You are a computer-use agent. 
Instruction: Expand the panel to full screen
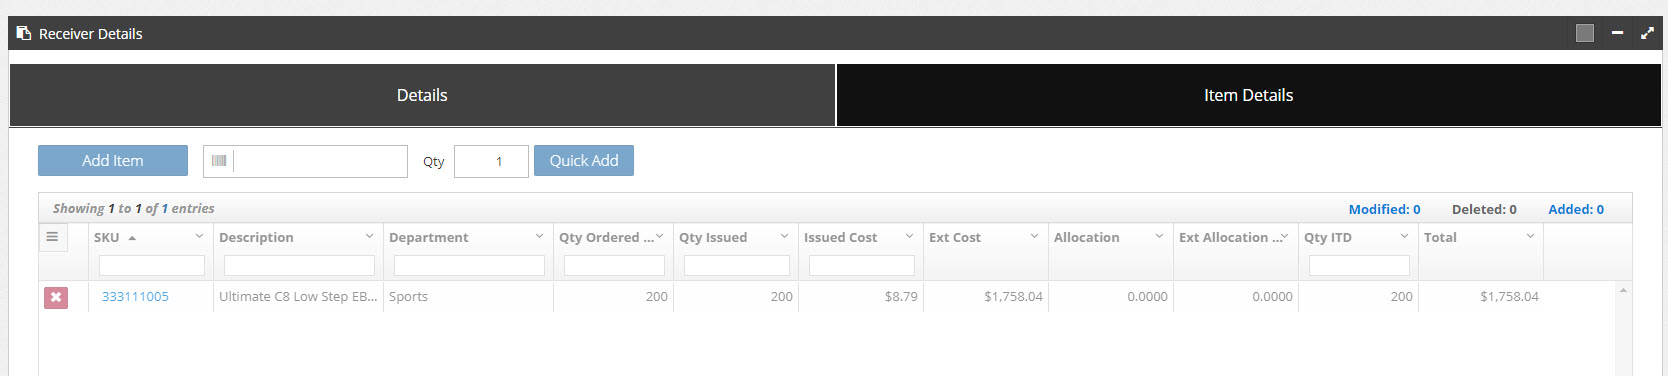pyautogui.click(x=1647, y=33)
